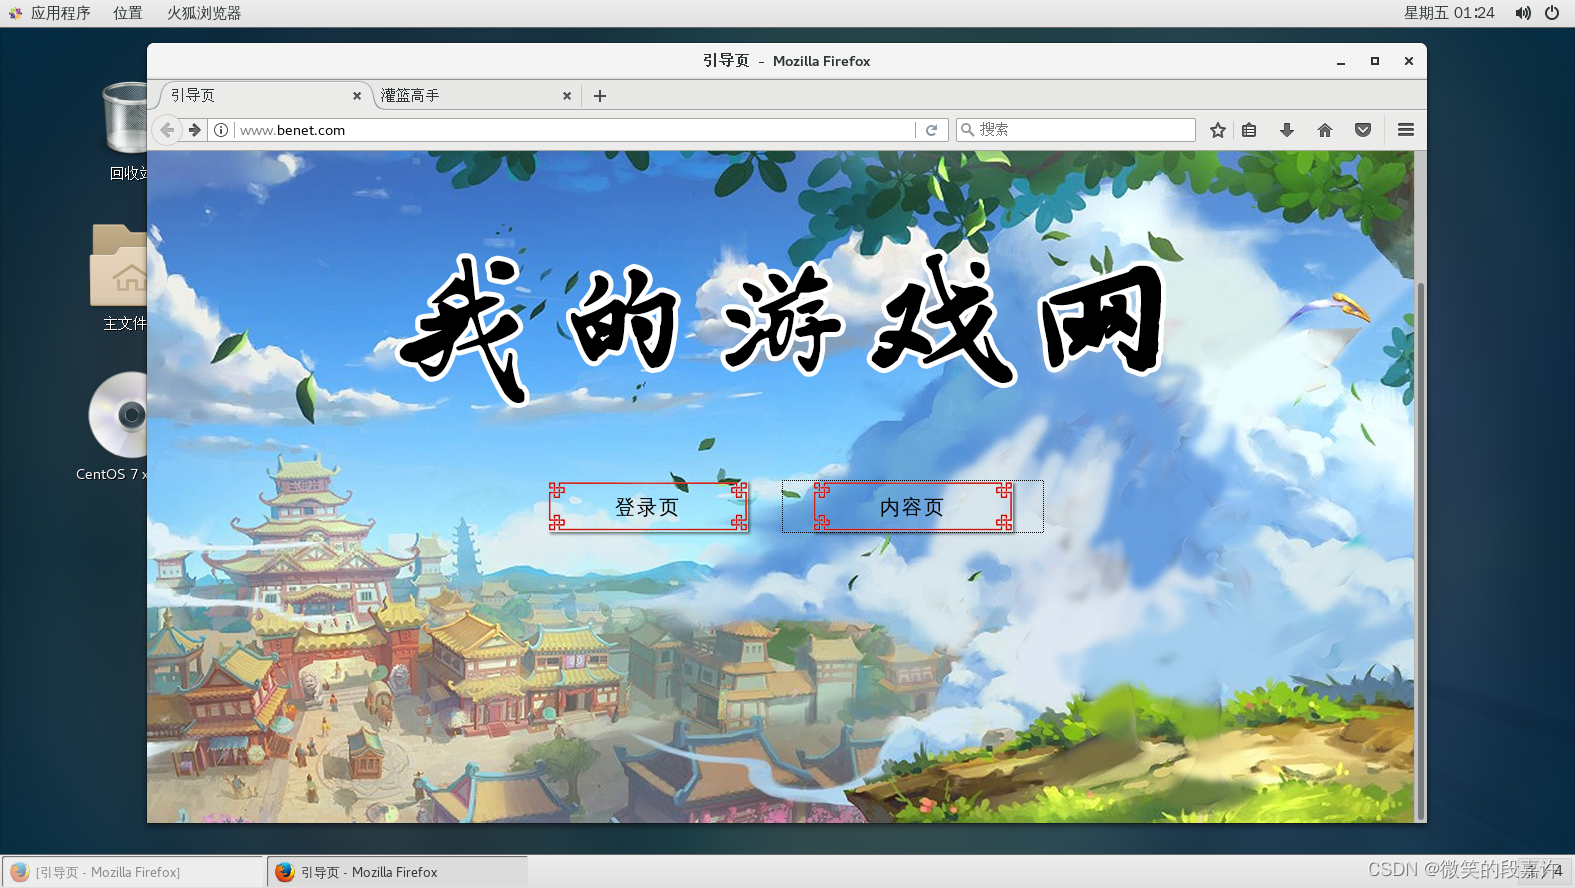
Task: Click the 内容页 button
Action: point(912,507)
